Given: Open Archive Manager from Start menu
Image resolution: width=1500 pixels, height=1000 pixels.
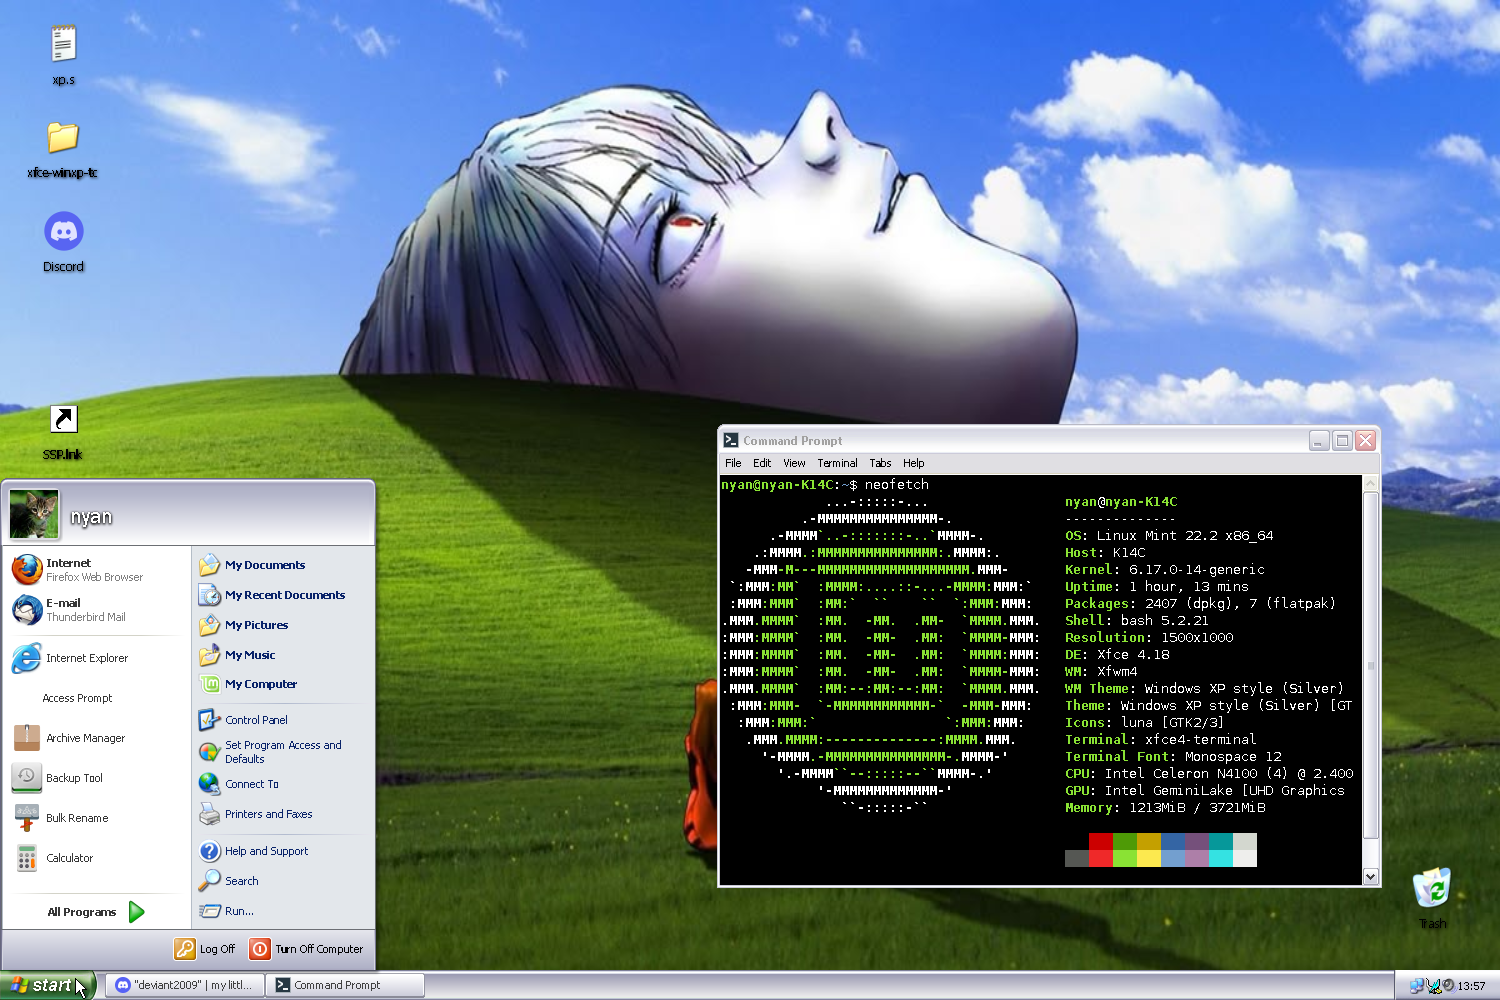Looking at the screenshot, I should [x=95, y=738].
